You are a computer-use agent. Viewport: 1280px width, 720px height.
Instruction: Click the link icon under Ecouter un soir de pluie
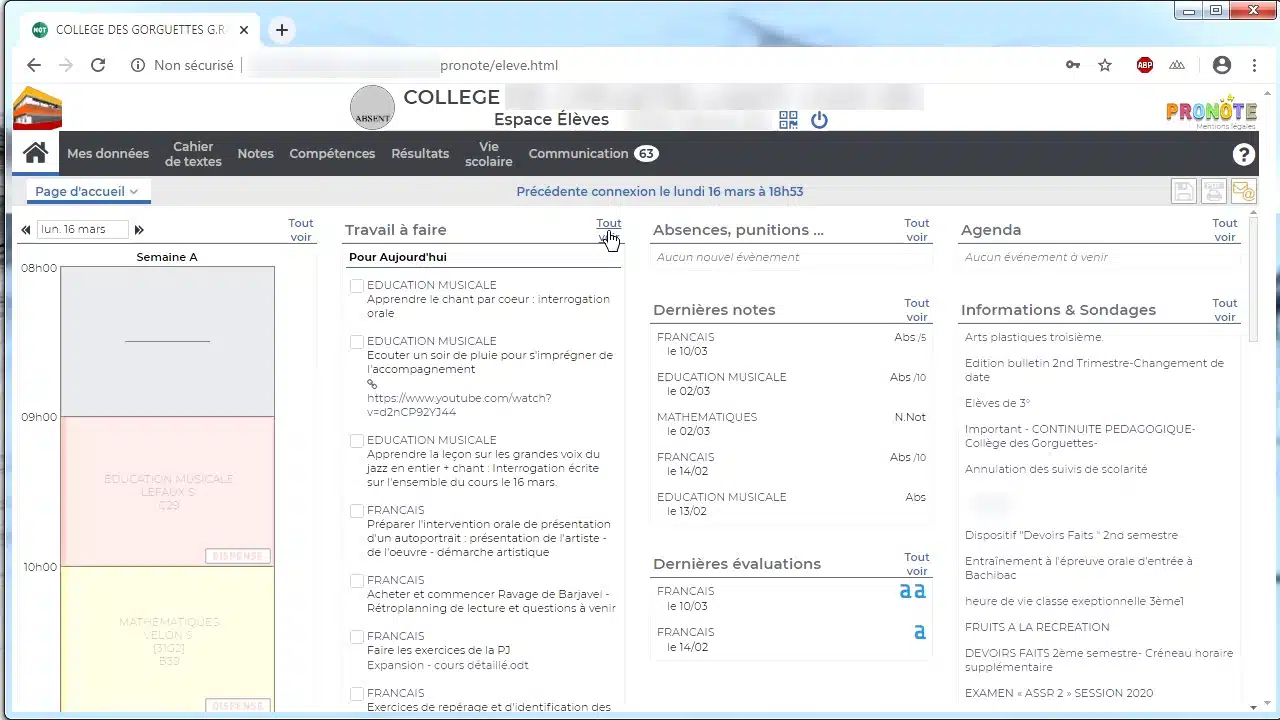[x=372, y=384]
